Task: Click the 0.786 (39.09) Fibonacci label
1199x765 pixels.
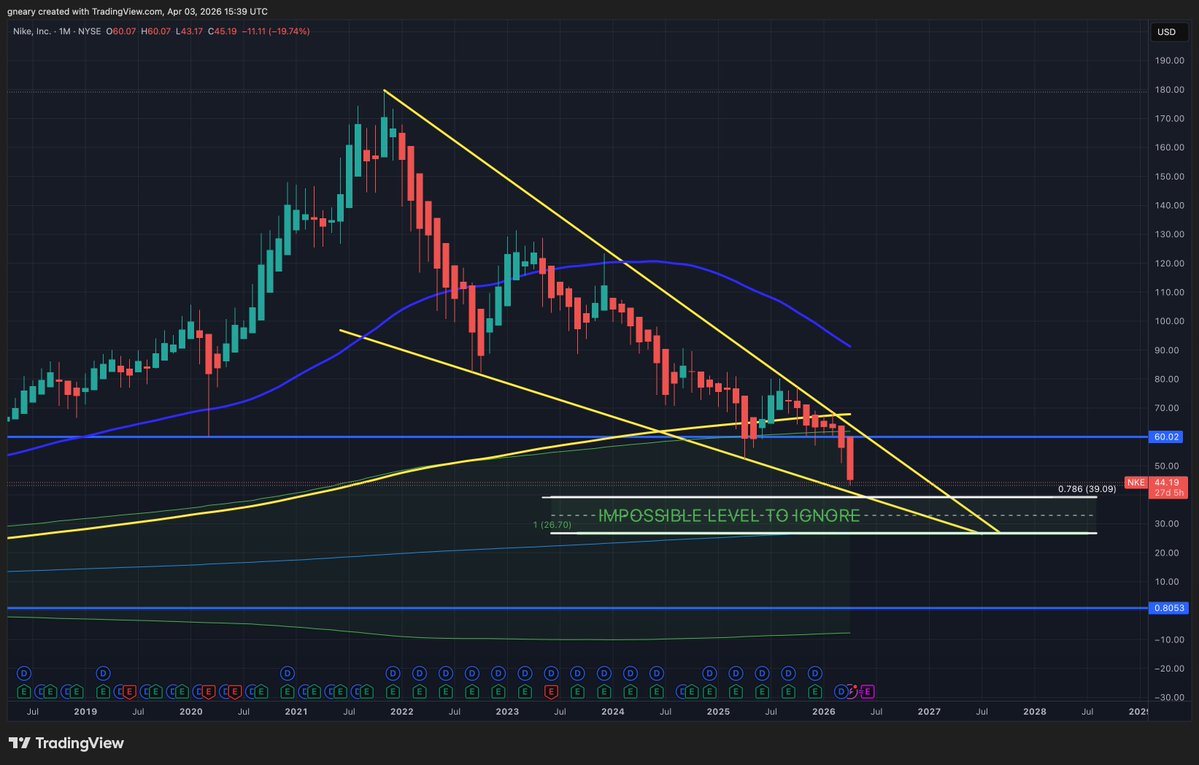Action: 1087,489
